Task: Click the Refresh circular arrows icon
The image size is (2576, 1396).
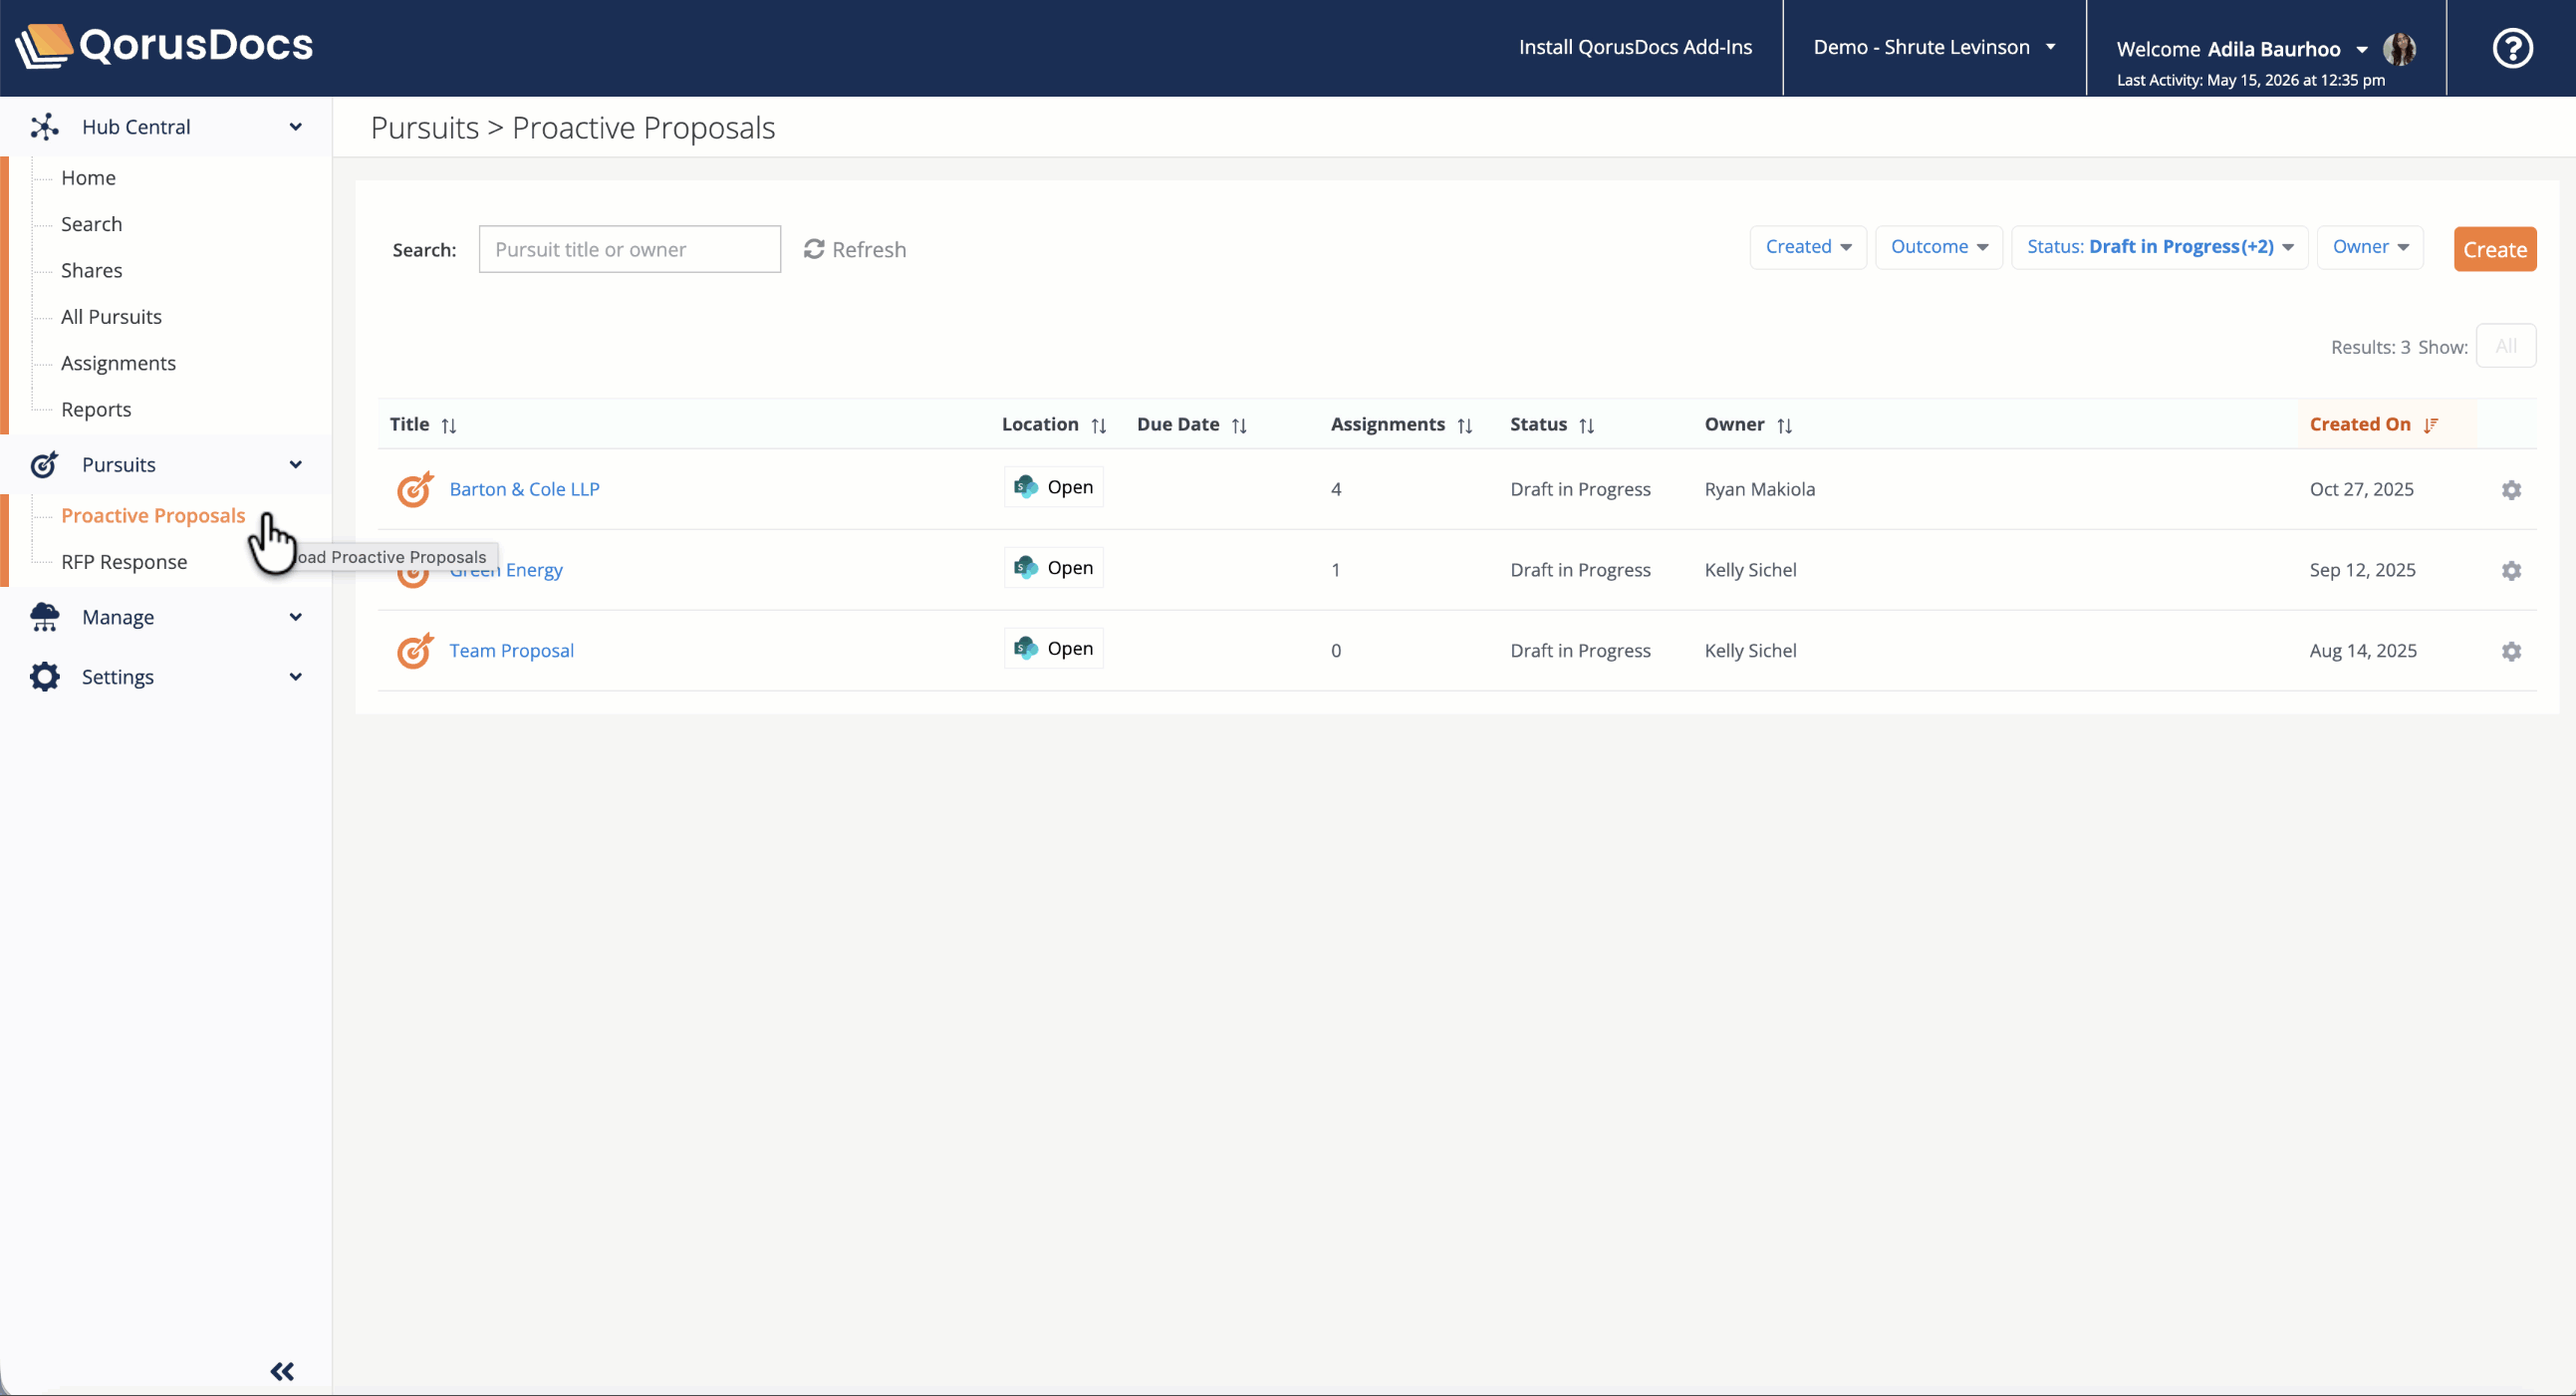Action: click(814, 249)
